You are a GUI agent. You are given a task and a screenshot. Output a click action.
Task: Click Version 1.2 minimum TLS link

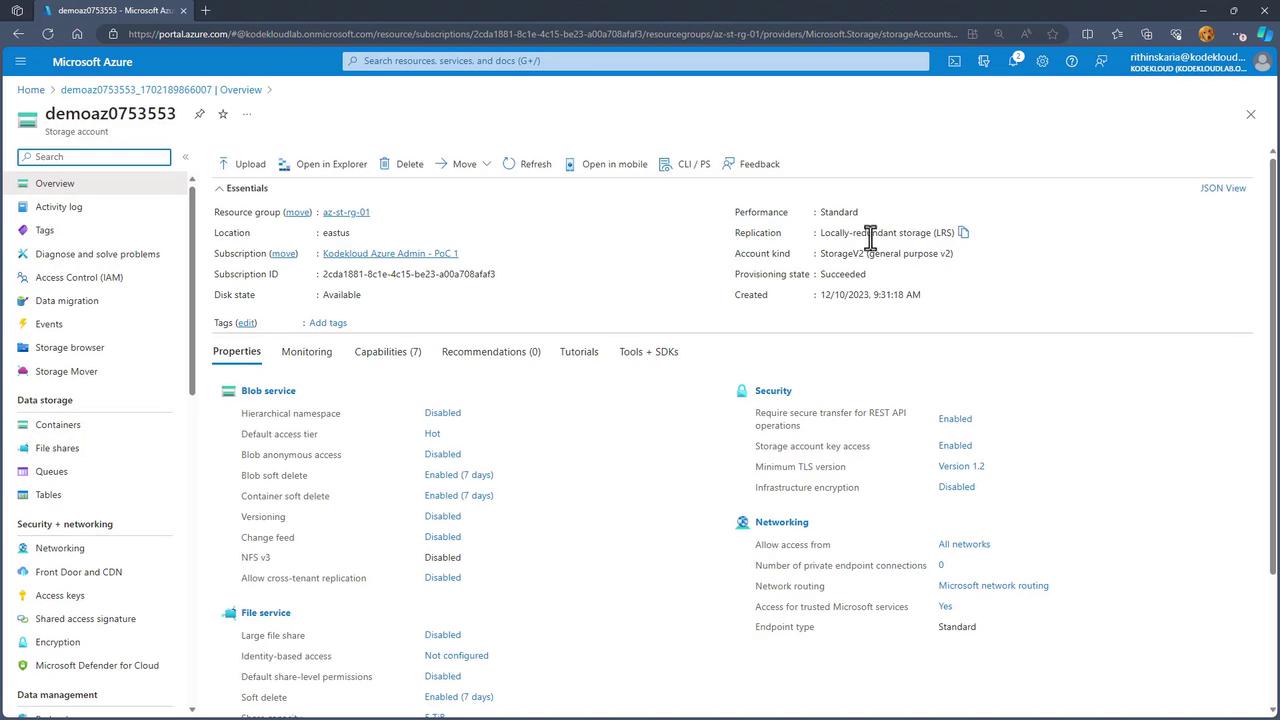point(961,467)
